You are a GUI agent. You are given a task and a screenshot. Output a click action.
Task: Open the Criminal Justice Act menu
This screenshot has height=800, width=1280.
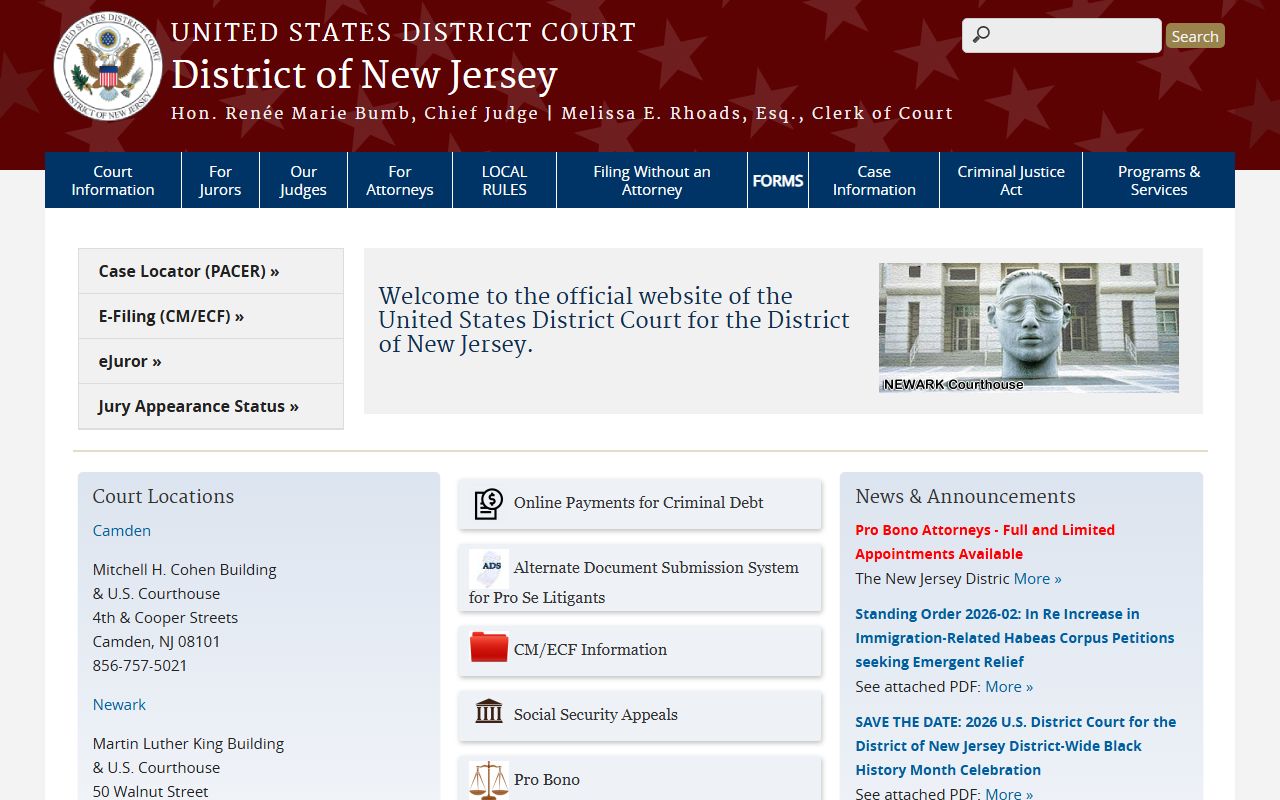tap(1011, 180)
